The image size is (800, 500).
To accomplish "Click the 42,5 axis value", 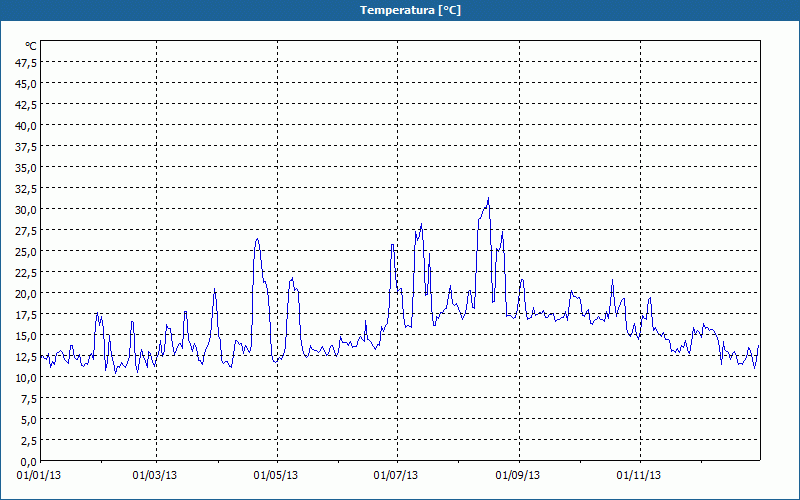I will click(27, 105).
